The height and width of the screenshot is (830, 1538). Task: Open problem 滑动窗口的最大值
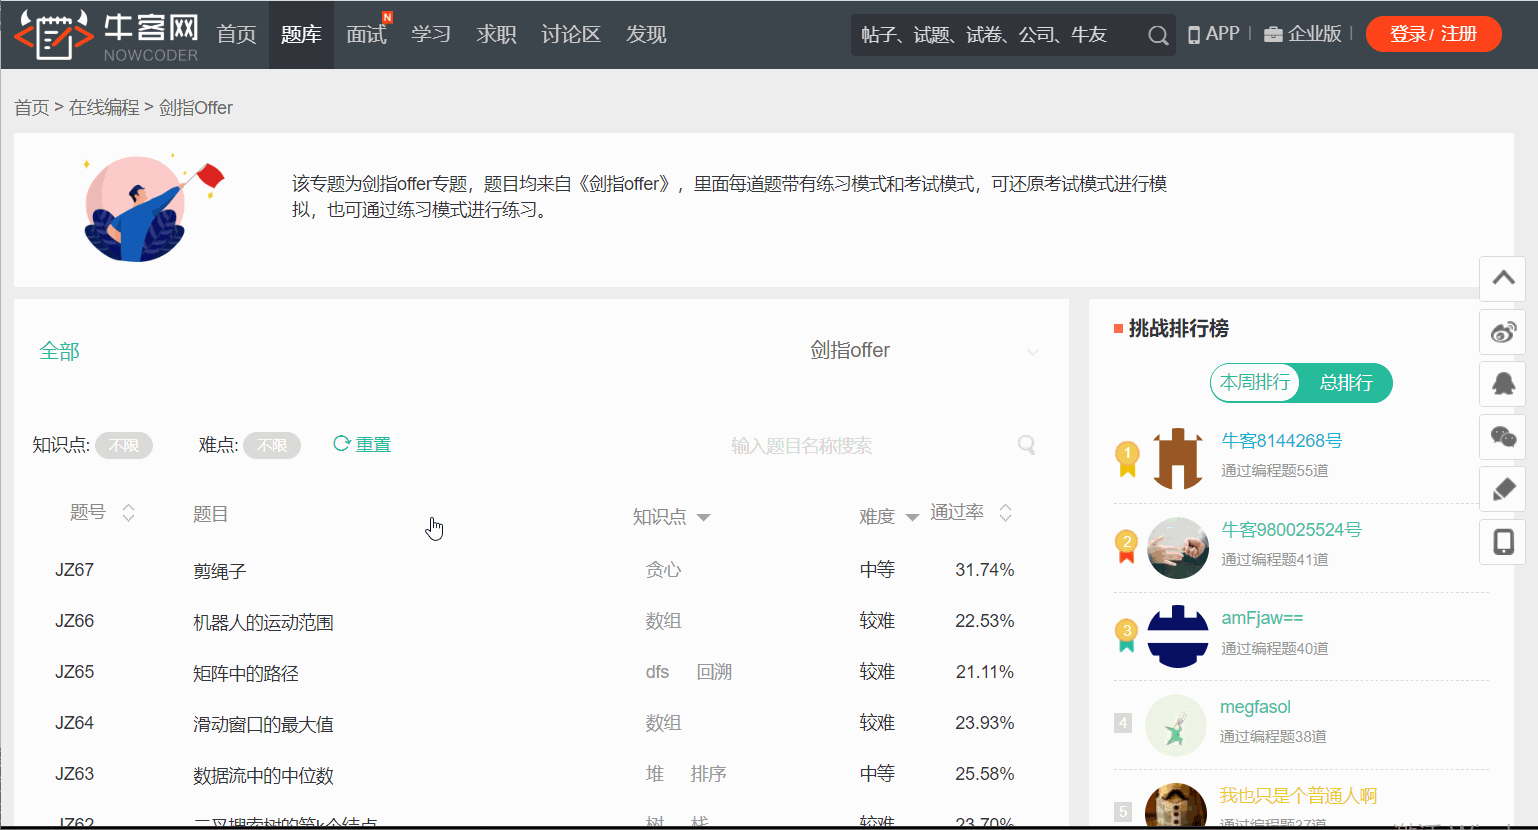click(263, 724)
